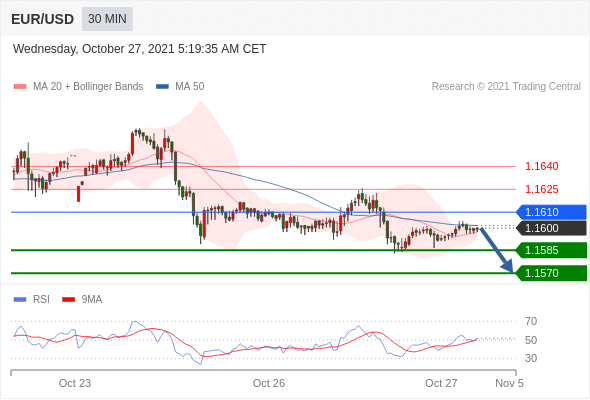The width and height of the screenshot is (590, 400).
Task: Click the red 9MA legend swatch
Action: (68, 300)
